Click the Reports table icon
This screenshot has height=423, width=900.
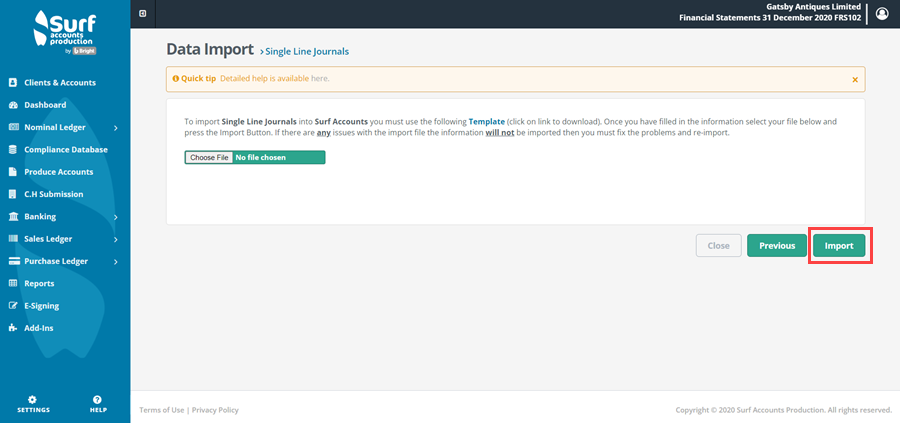click(x=13, y=284)
